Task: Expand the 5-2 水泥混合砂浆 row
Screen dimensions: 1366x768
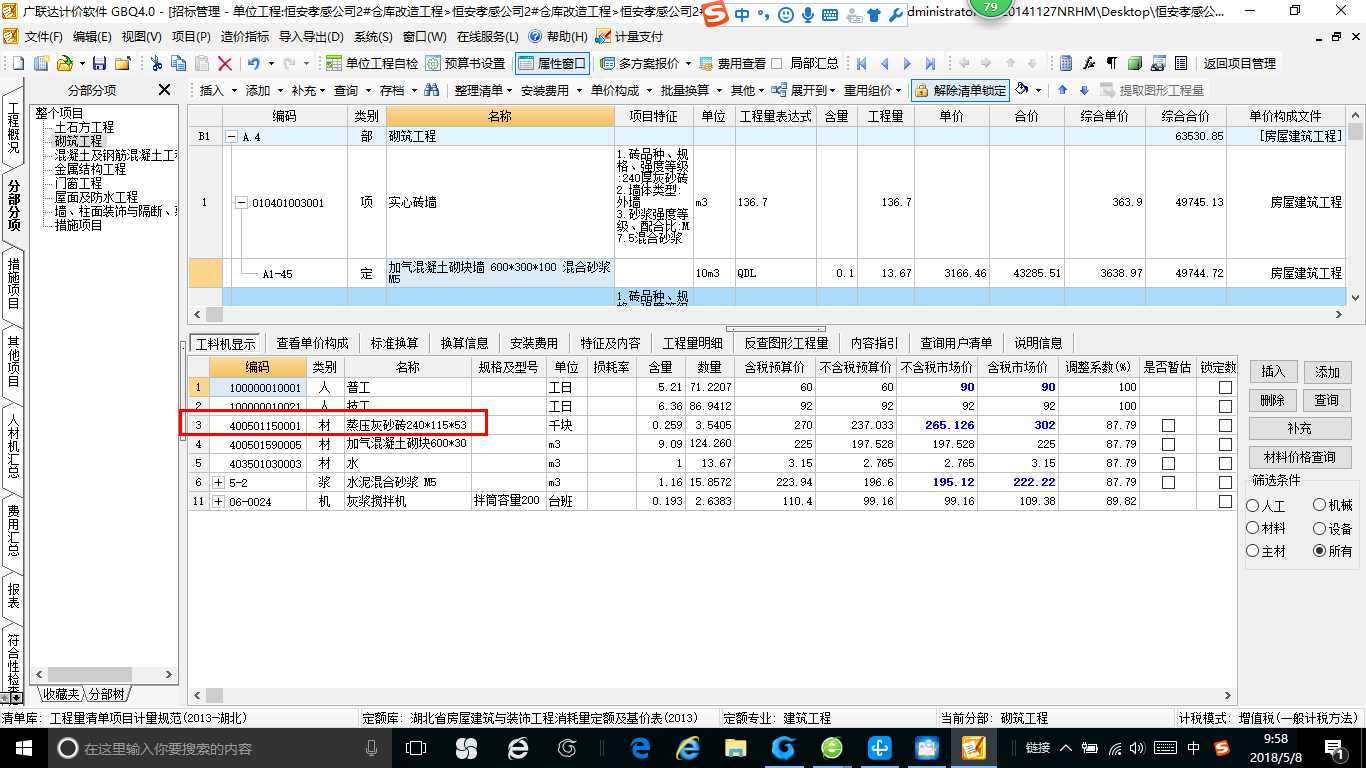Action: (x=219, y=482)
